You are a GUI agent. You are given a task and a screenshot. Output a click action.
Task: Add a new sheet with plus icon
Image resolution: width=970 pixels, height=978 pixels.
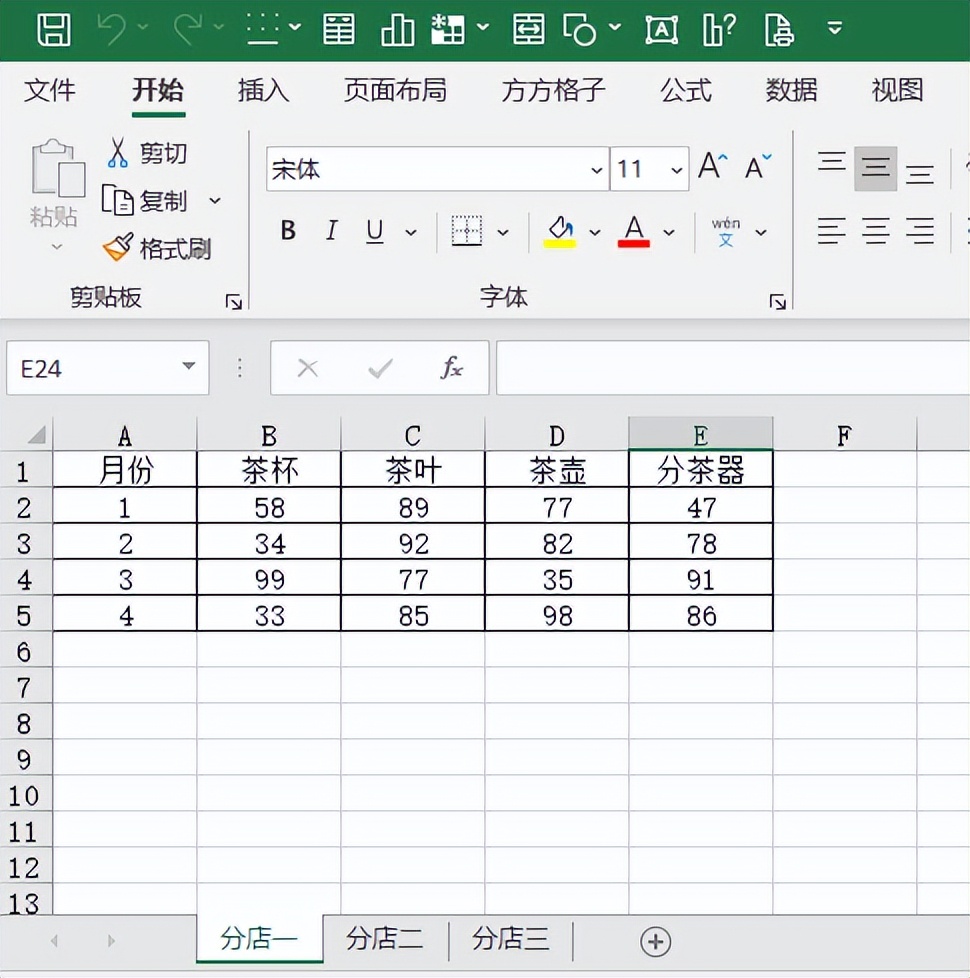point(655,941)
